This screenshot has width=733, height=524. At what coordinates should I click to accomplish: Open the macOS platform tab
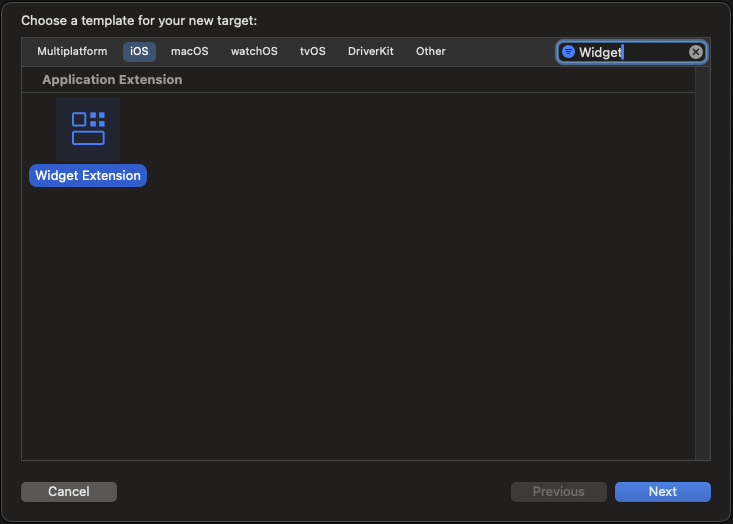click(x=189, y=51)
